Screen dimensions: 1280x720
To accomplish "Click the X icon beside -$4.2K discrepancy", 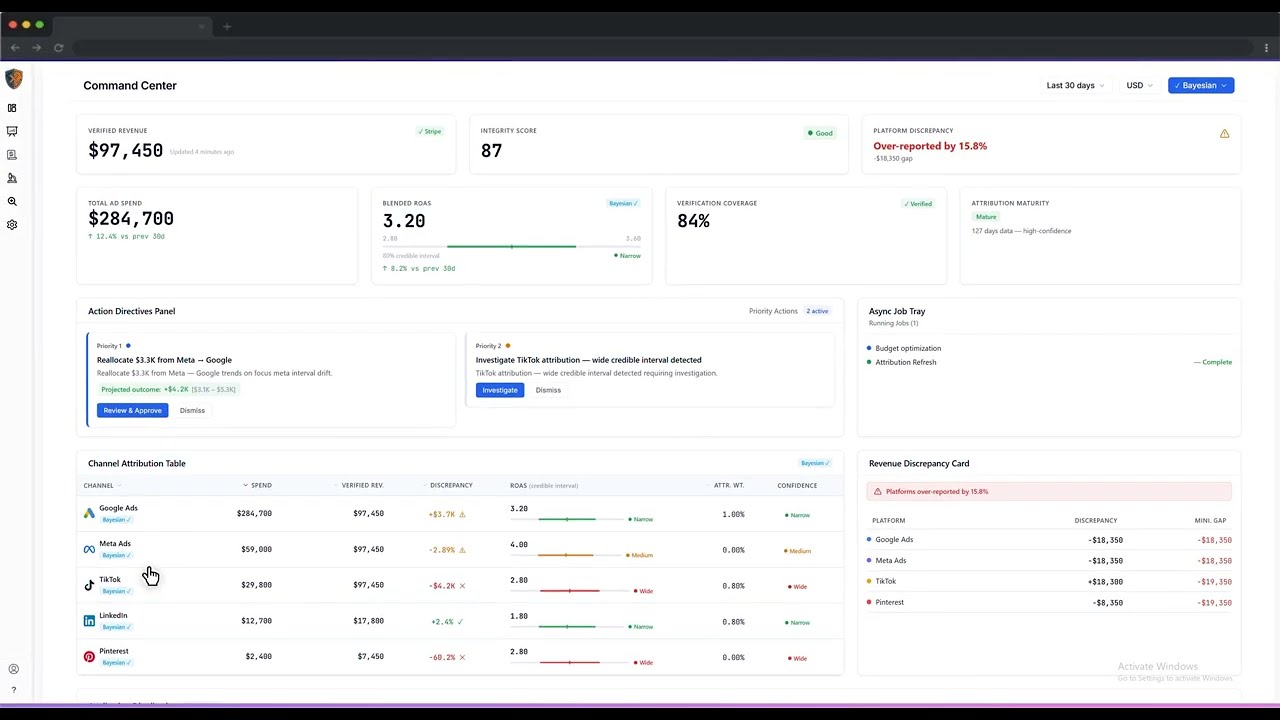I will (462, 586).
